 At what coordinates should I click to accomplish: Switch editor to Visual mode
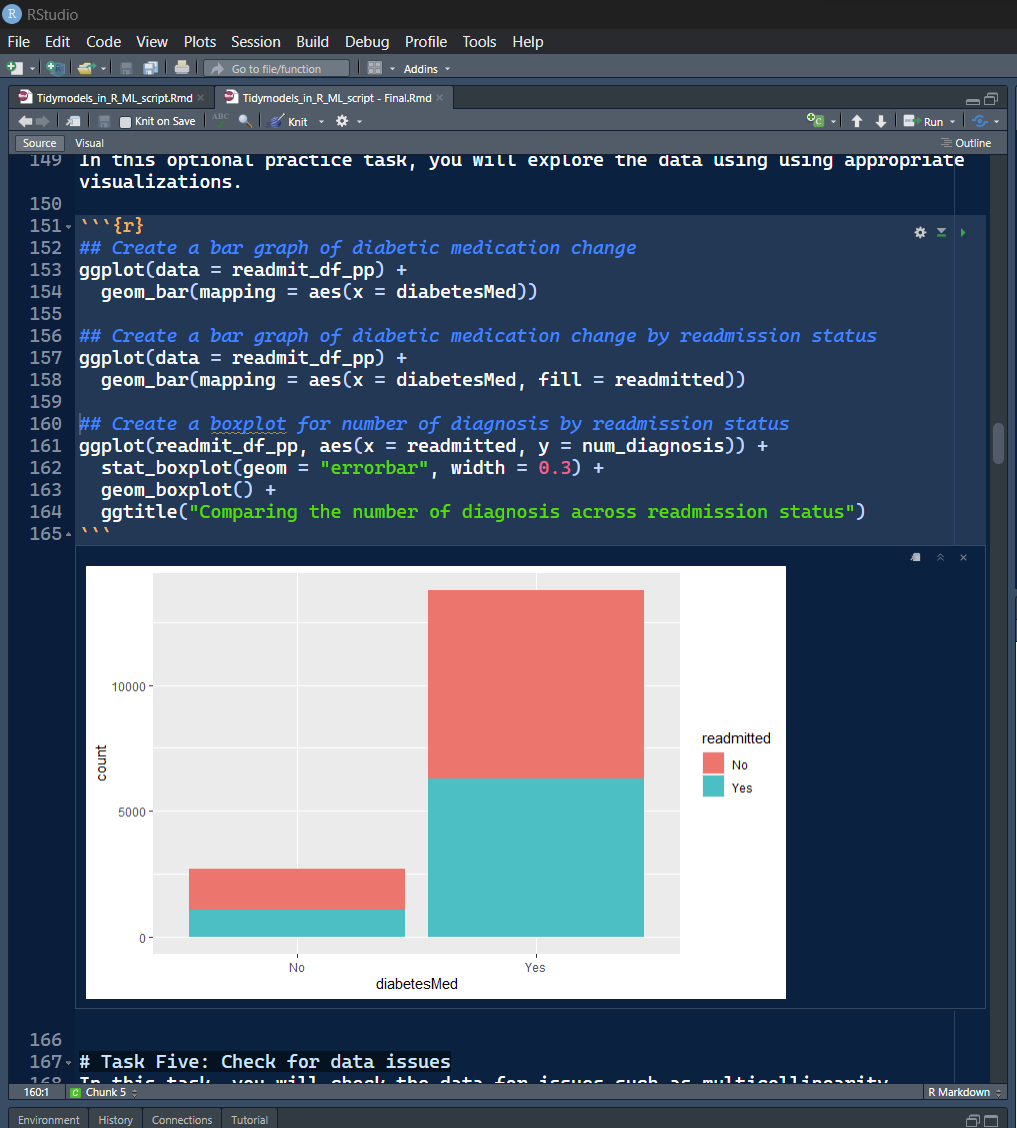pyautogui.click(x=89, y=143)
